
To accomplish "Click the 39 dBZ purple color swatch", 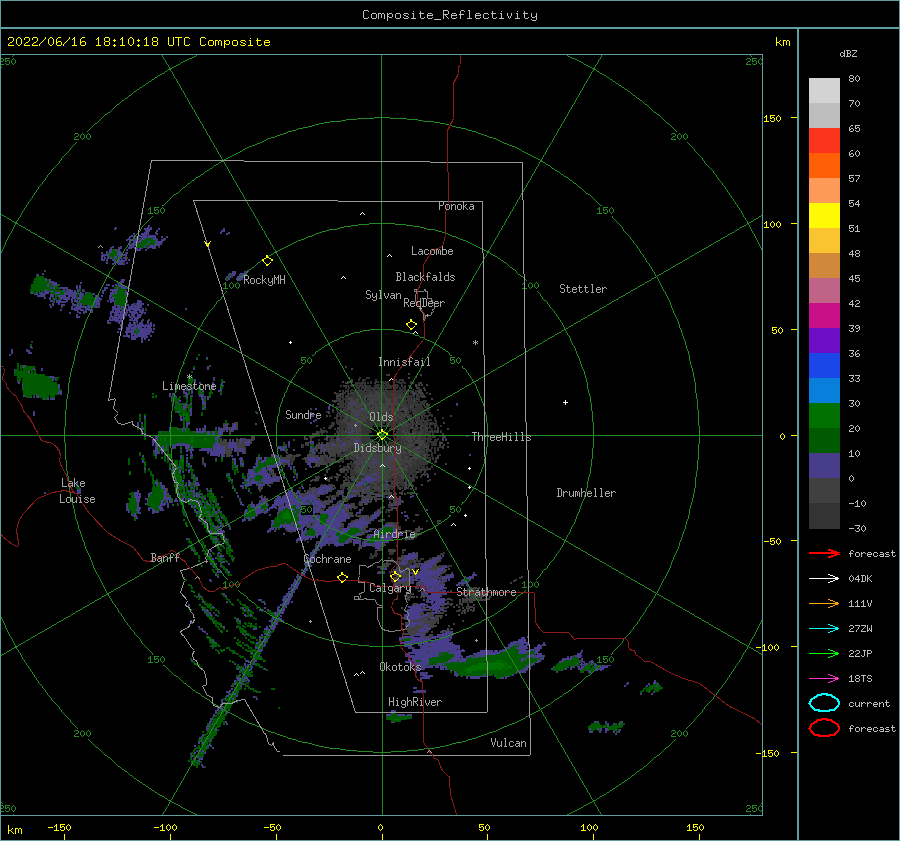I will point(824,340).
